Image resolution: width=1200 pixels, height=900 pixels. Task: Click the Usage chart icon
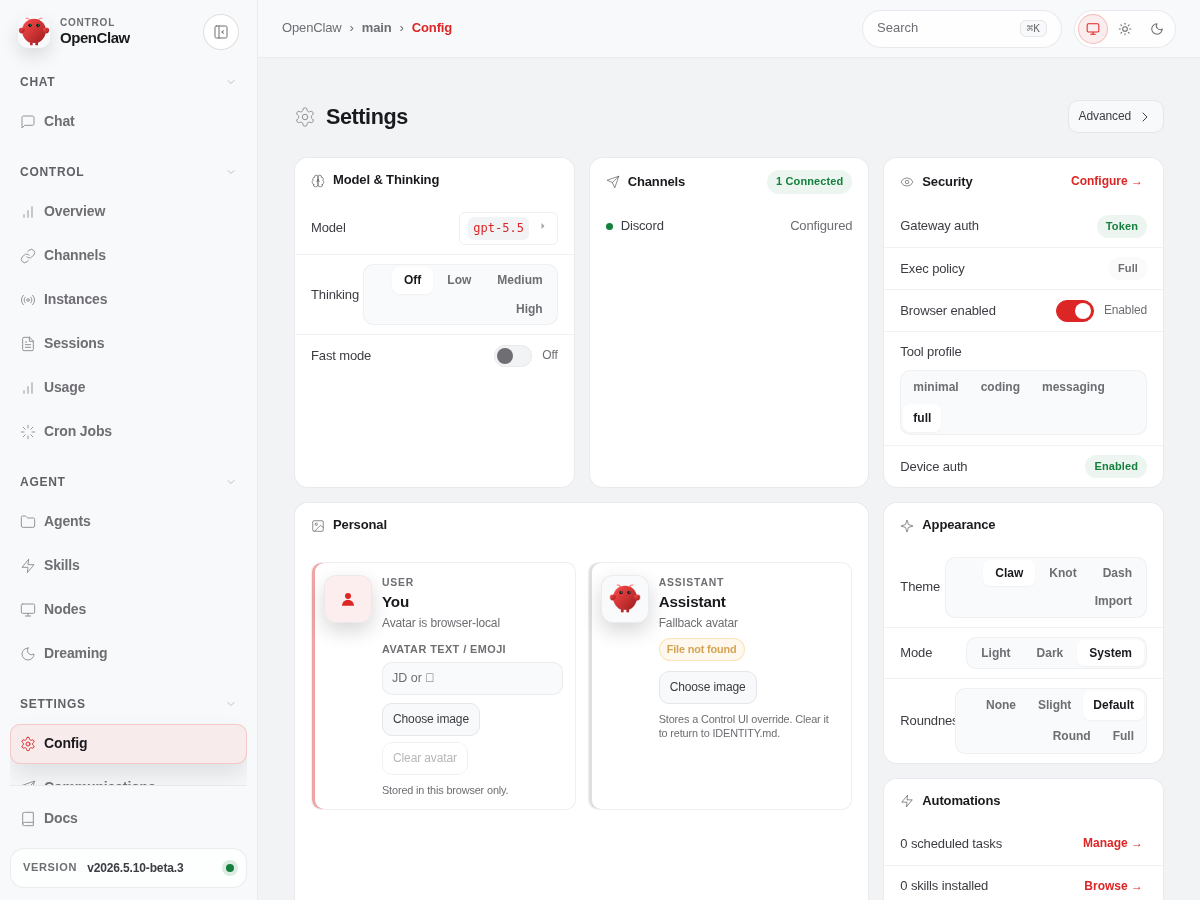pyautogui.click(x=28, y=388)
